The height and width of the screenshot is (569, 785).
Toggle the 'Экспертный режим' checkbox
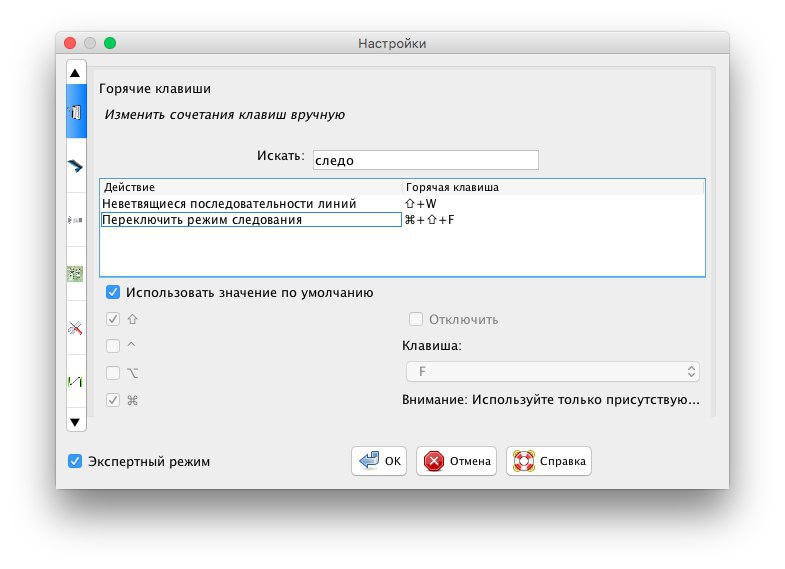click(x=75, y=461)
